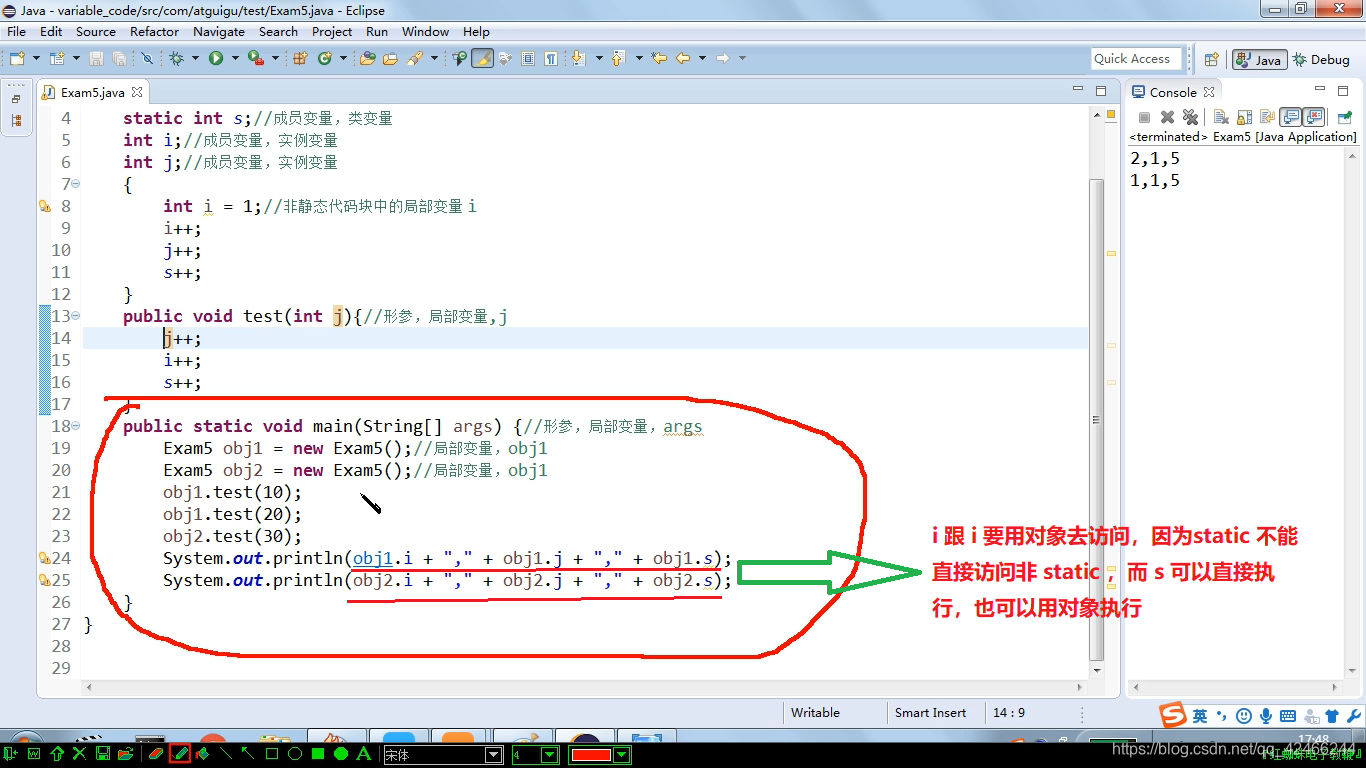Click the Previous Annotation icon

[x=617, y=59]
